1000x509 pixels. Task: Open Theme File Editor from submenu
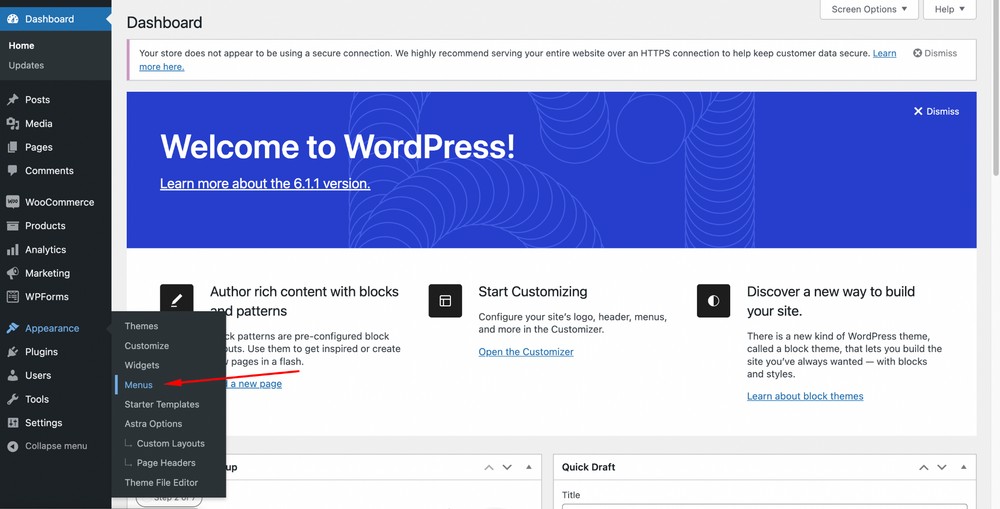pyautogui.click(x=161, y=483)
